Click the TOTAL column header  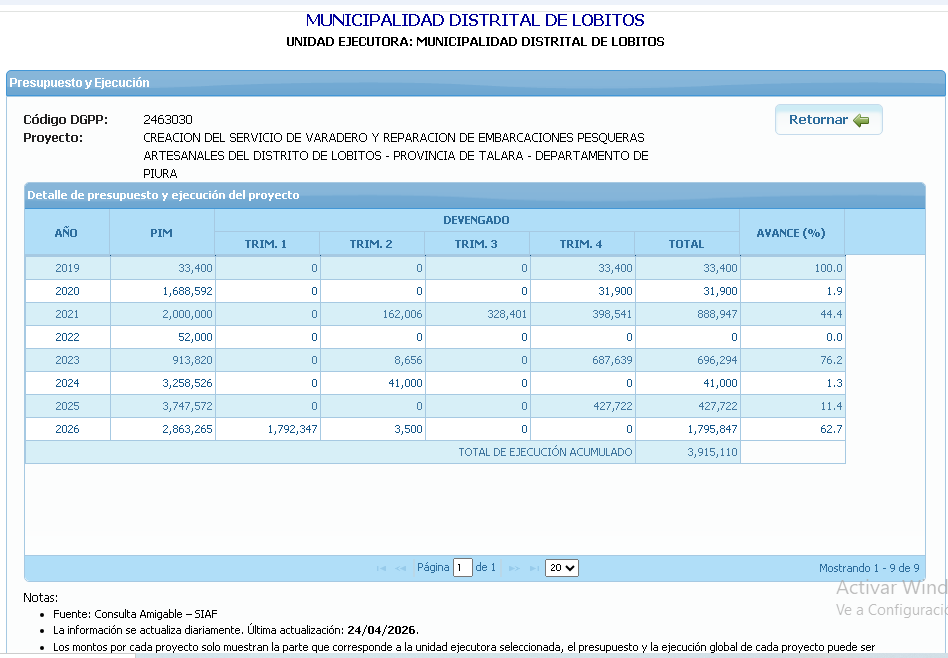(x=686, y=244)
